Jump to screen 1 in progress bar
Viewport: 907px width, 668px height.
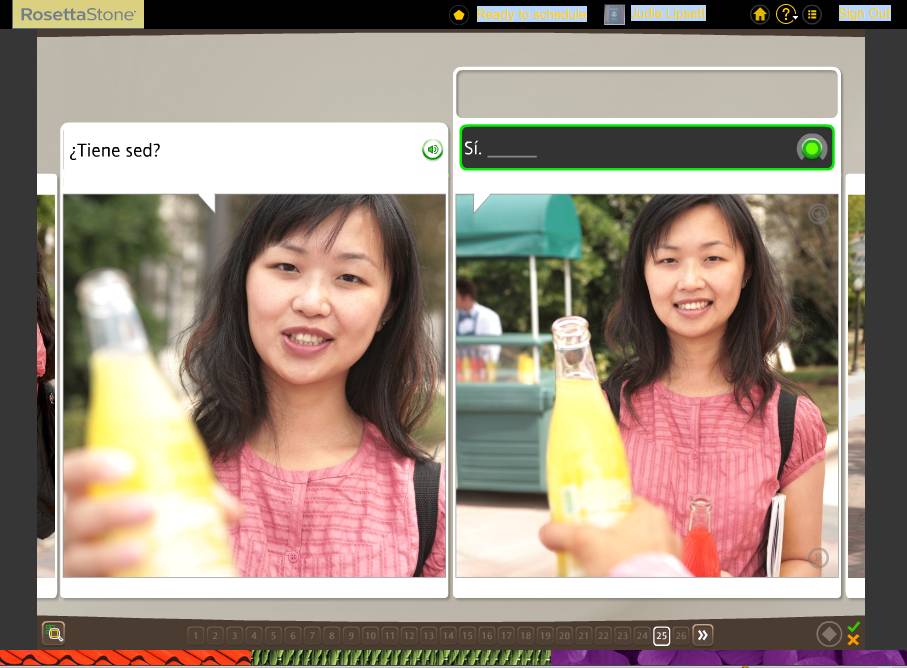click(196, 636)
